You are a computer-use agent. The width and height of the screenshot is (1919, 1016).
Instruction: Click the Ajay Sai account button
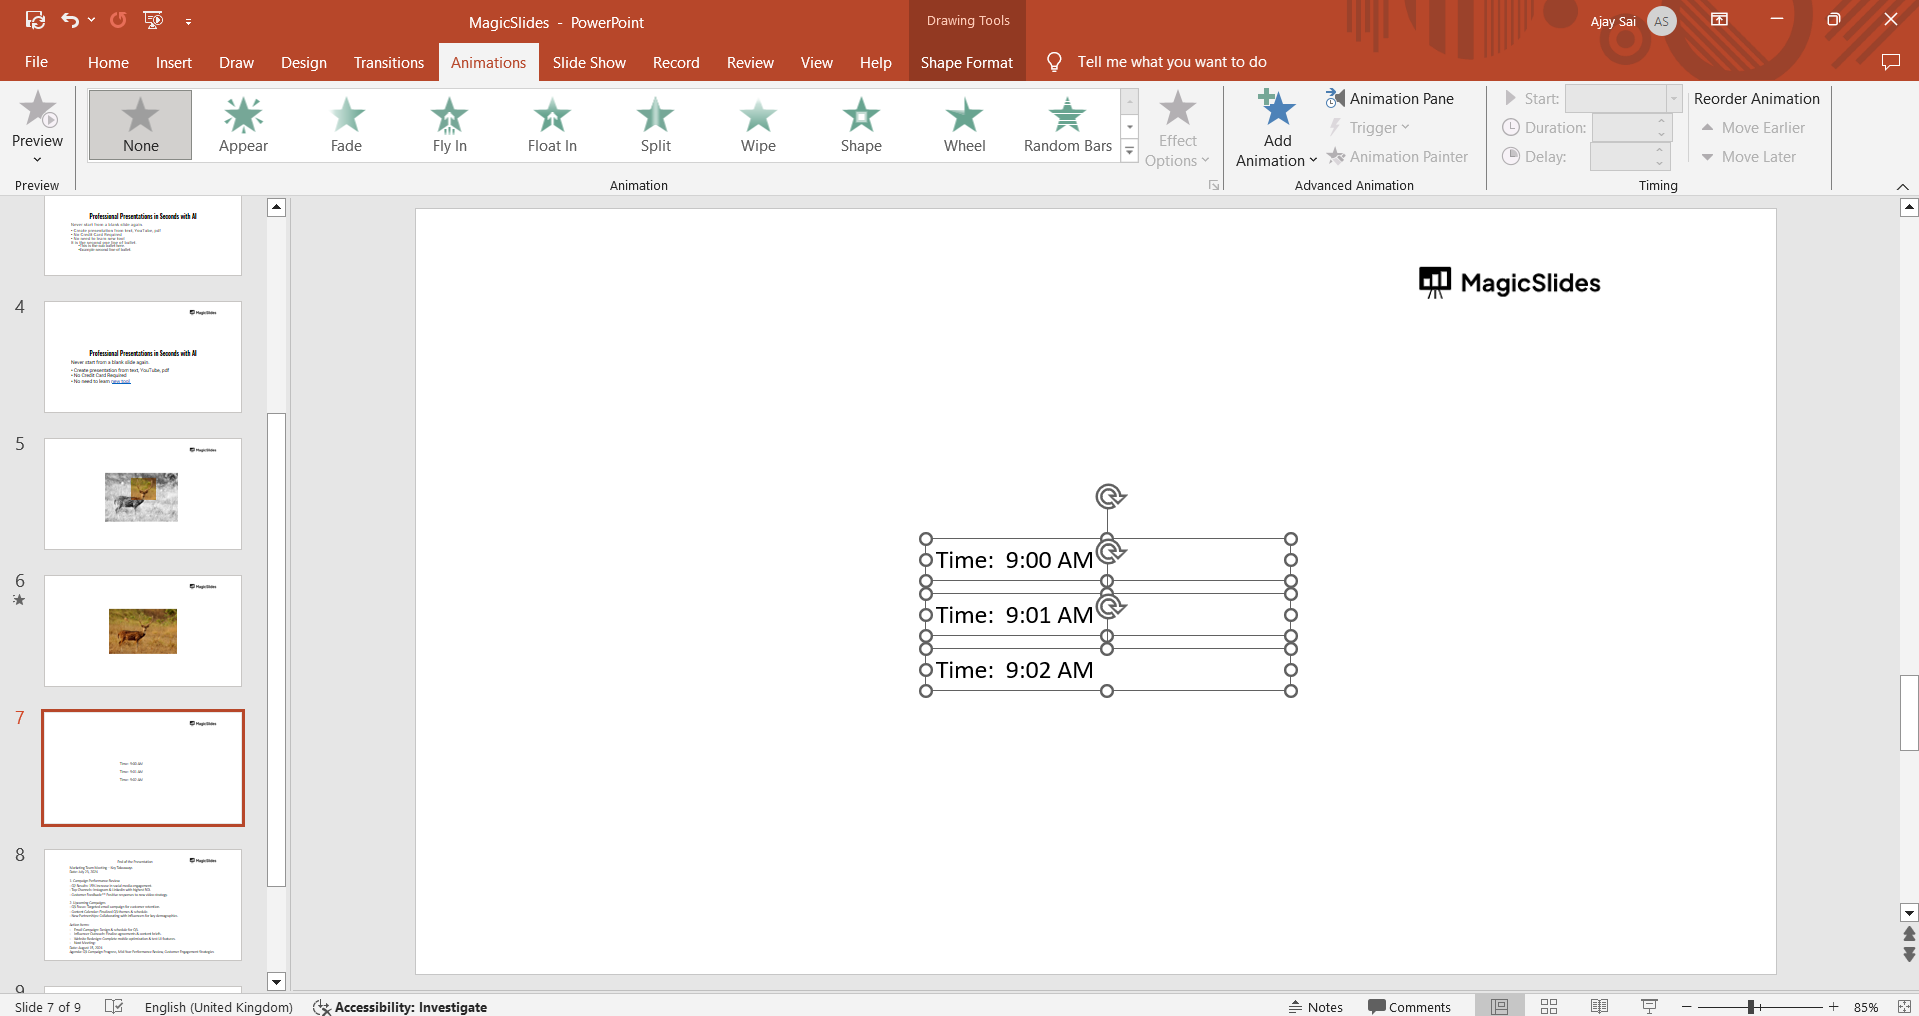pos(1633,21)
